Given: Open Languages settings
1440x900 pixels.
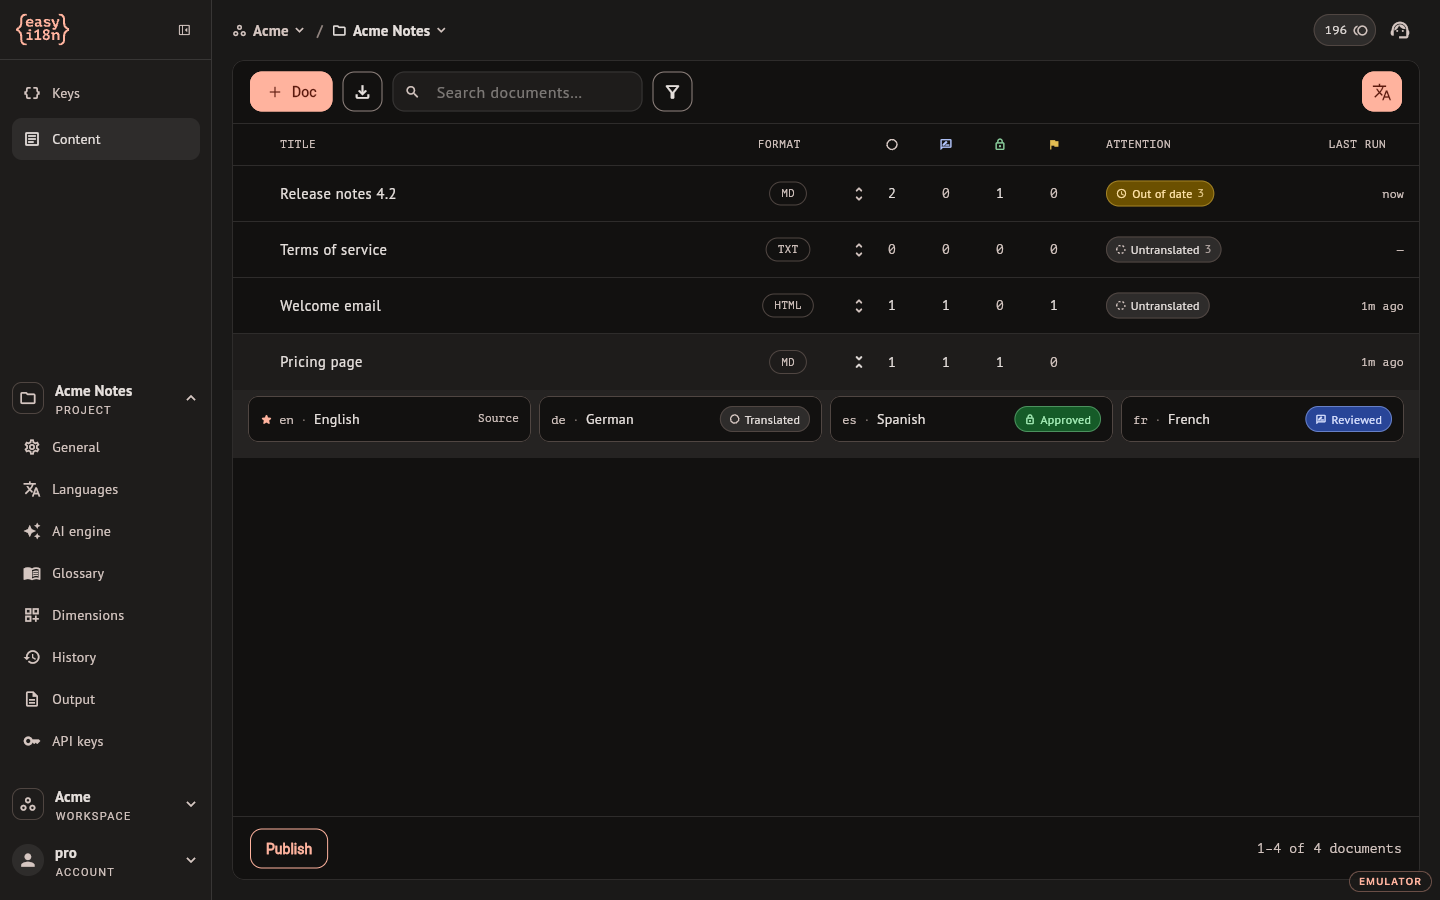Looking at the screenshot, I should (106, 489).
